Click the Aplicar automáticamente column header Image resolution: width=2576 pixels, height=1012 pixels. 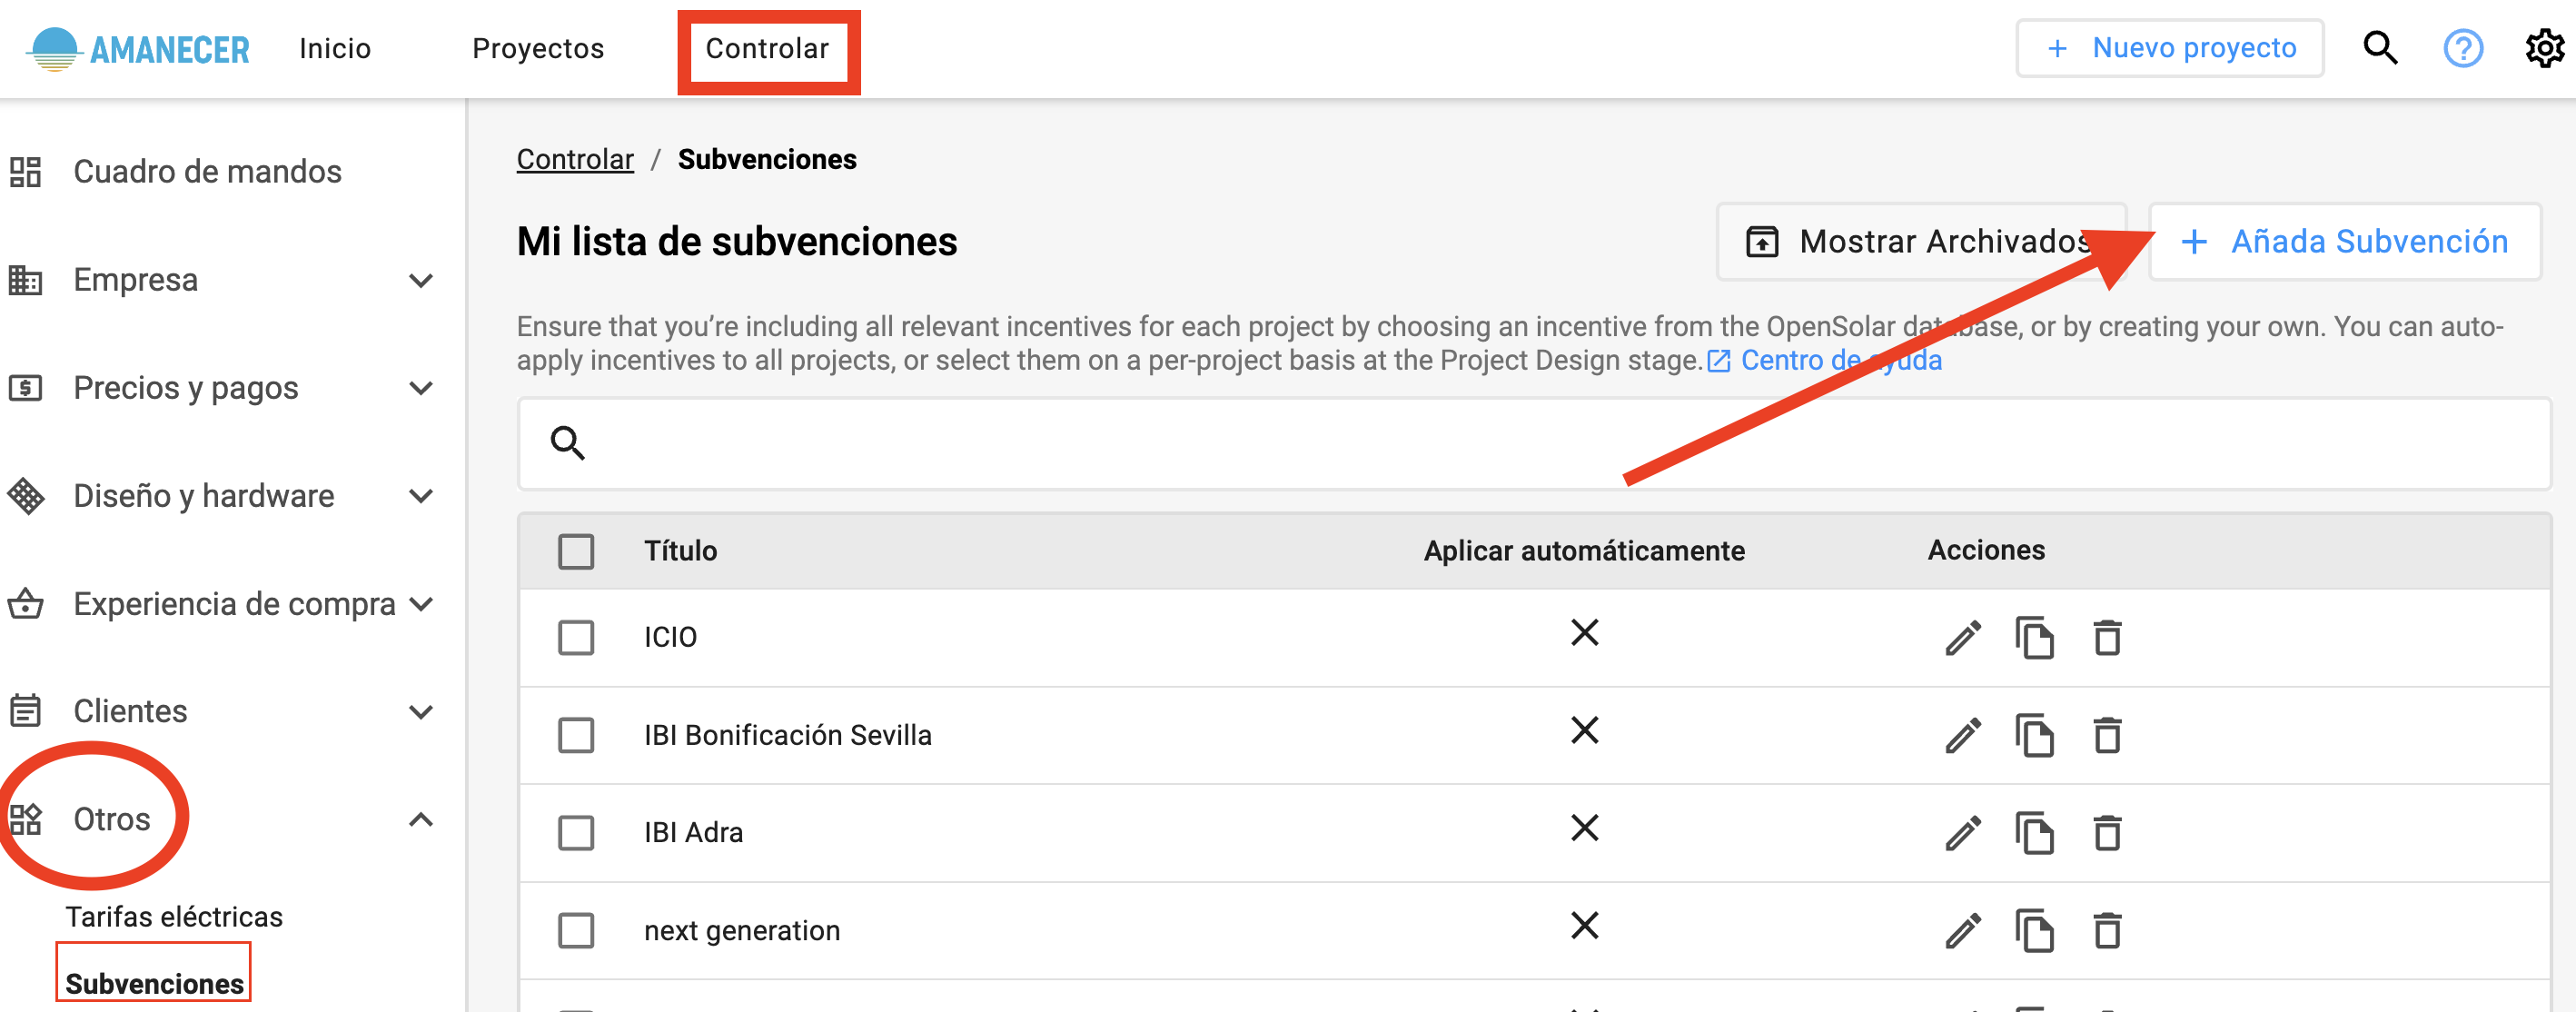tap(1584, 551)
